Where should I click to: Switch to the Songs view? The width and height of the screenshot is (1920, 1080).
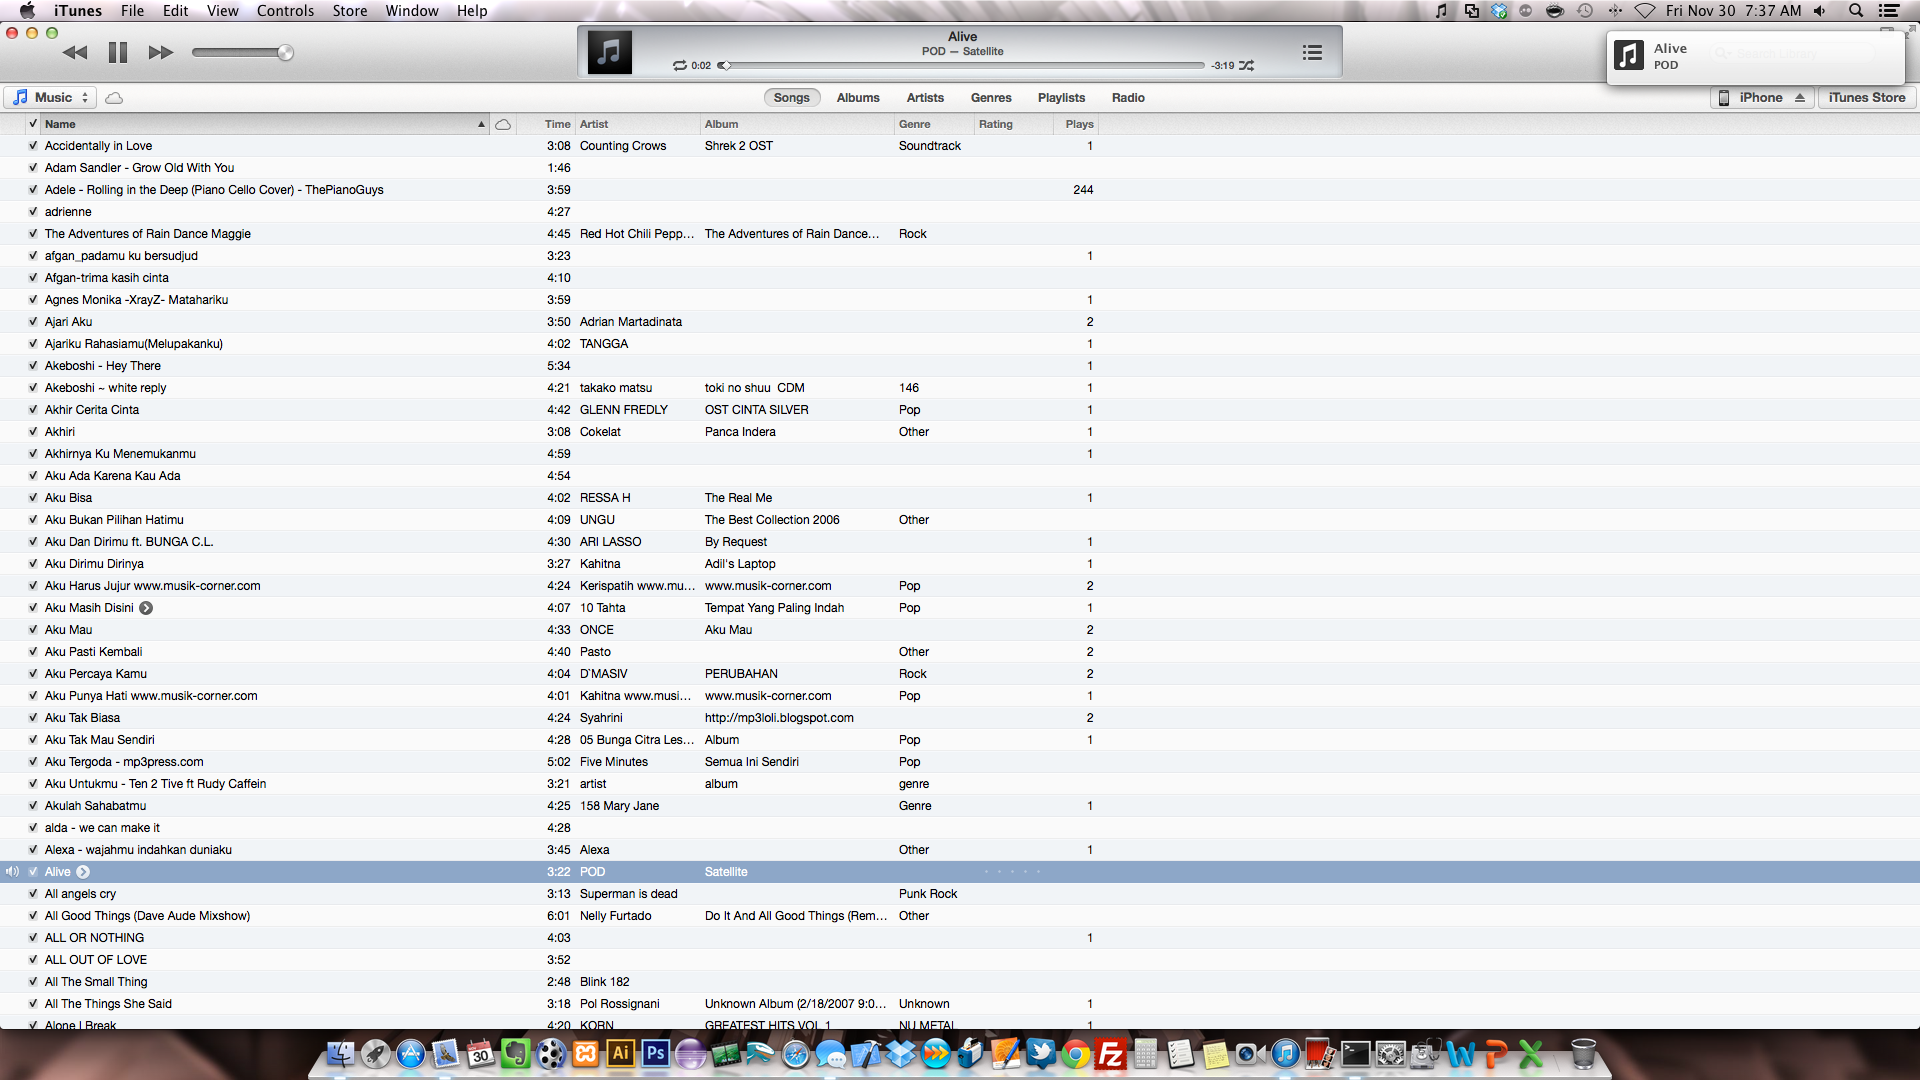(x=791, y=97)
